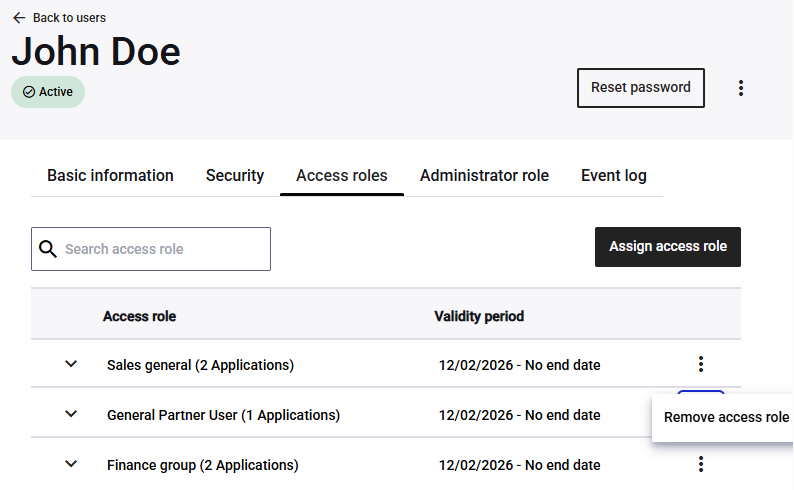Click the back arrow icon
794x490 pixels.
[x=19, y=18]
